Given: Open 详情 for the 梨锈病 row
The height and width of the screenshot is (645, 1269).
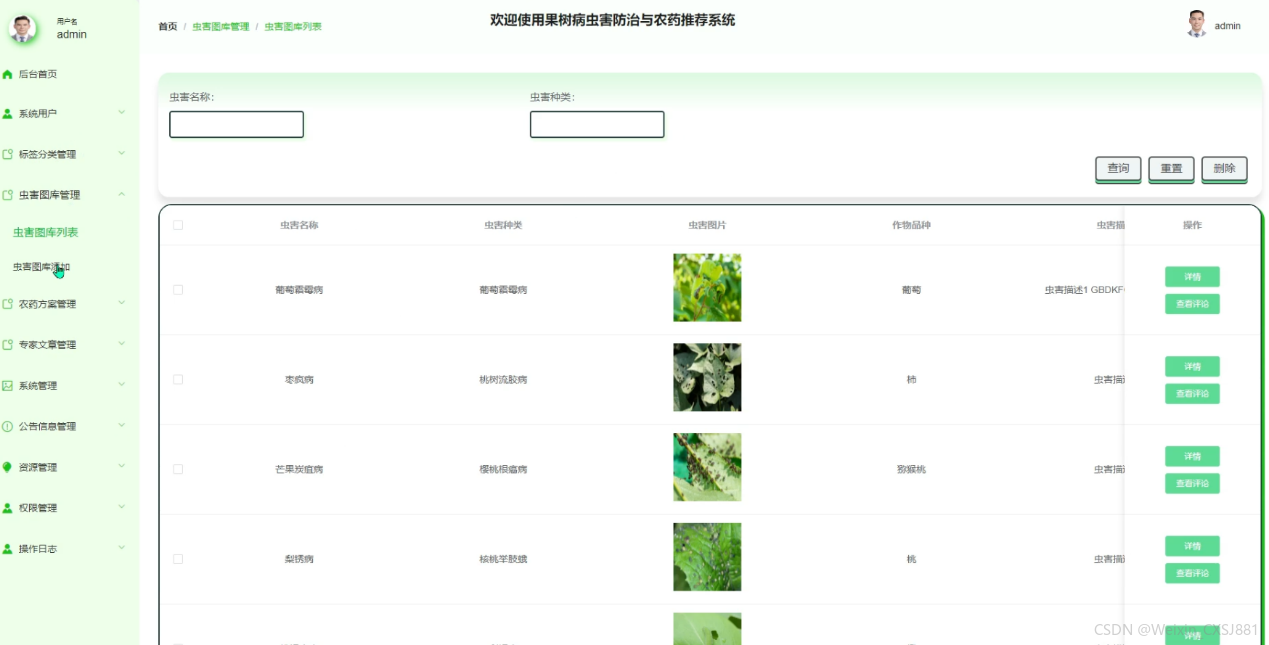Looking at the screenshot, I should click(1192, 546).
